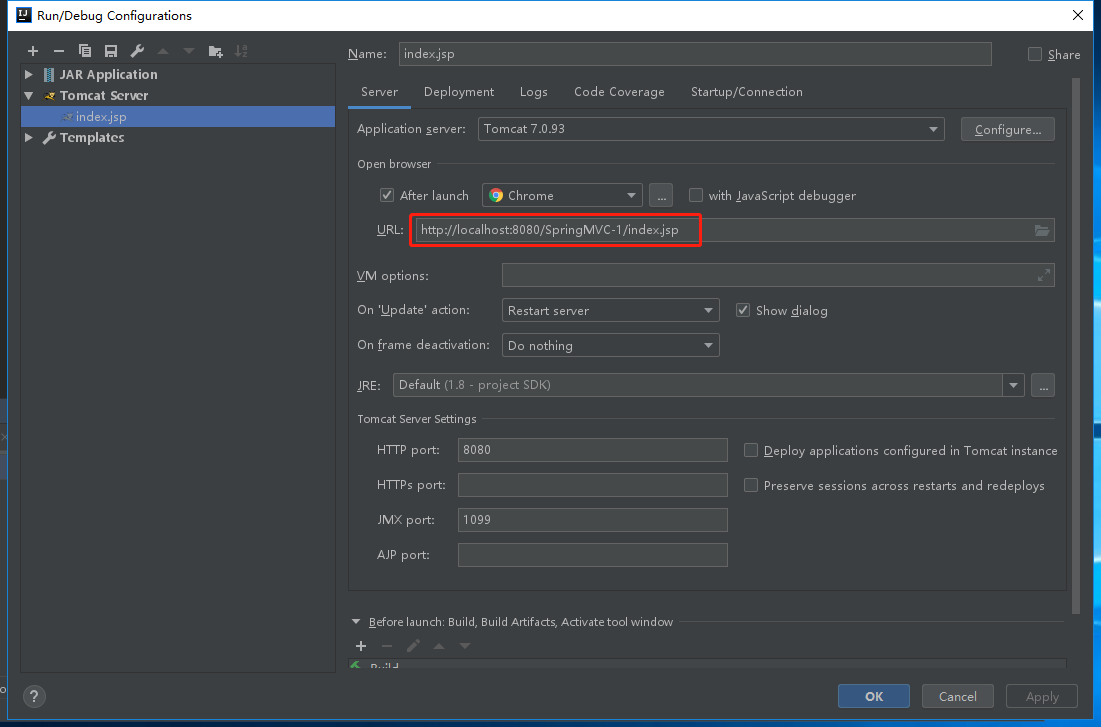The image size is (1101, 727).
Task: Click the Apply button
Action: (x=1042, y=696)
